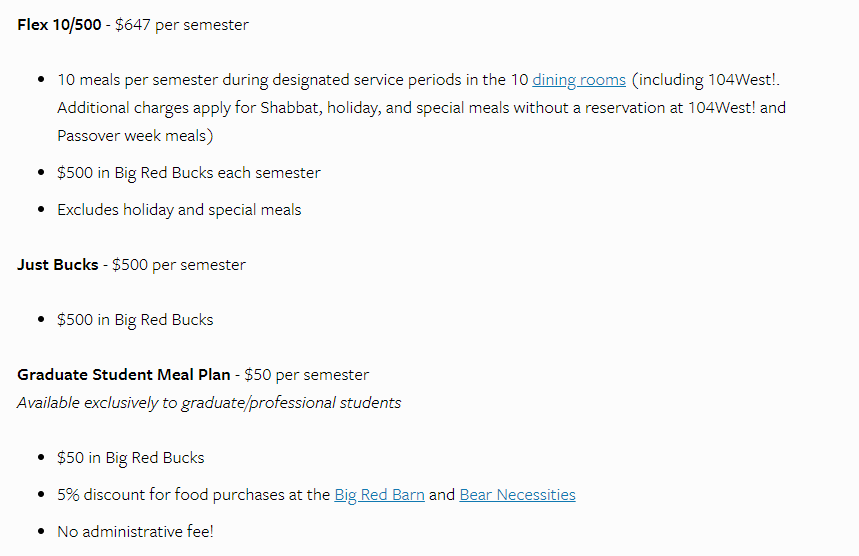Click the '(including 104West!.' text after the link
Screen dimensions: 859x556
tap(706, 80)
